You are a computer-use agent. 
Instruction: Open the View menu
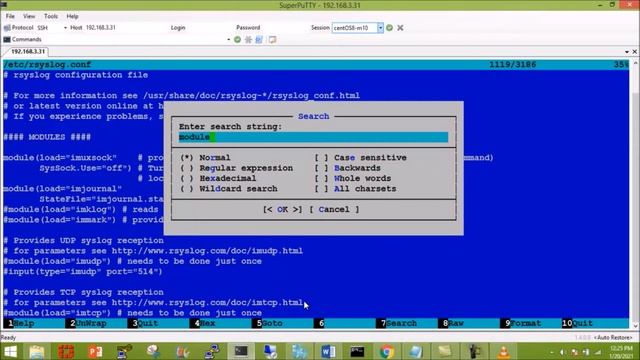(x=29, y=16)
